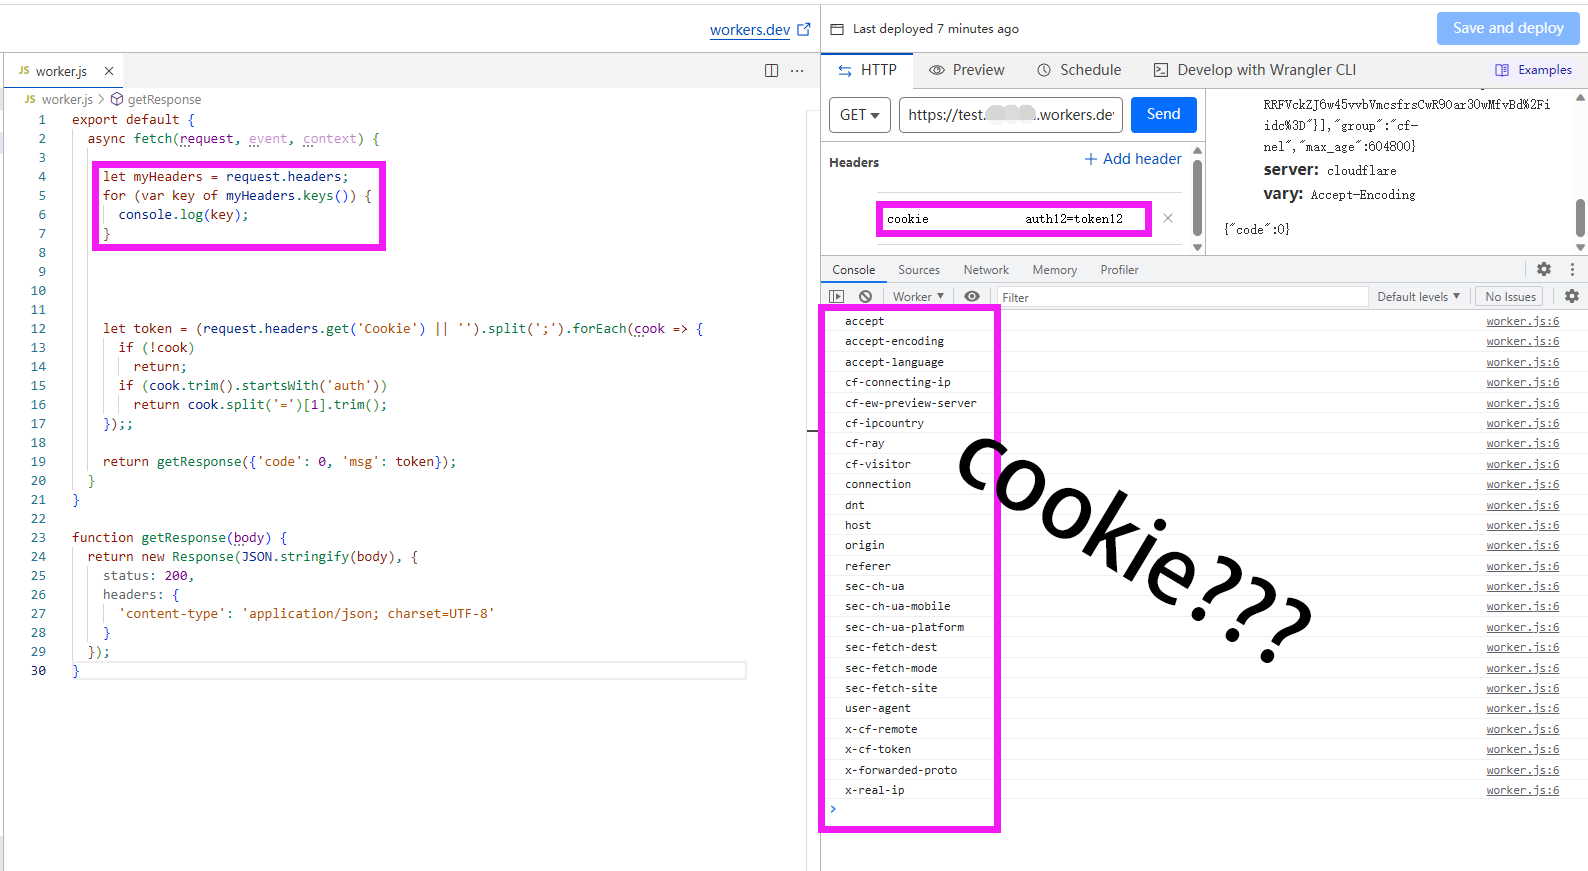Image resolution: width=1588 pixels, height=871 pixels.
Task: Click the referer console entry
Action: click(868, 566)
